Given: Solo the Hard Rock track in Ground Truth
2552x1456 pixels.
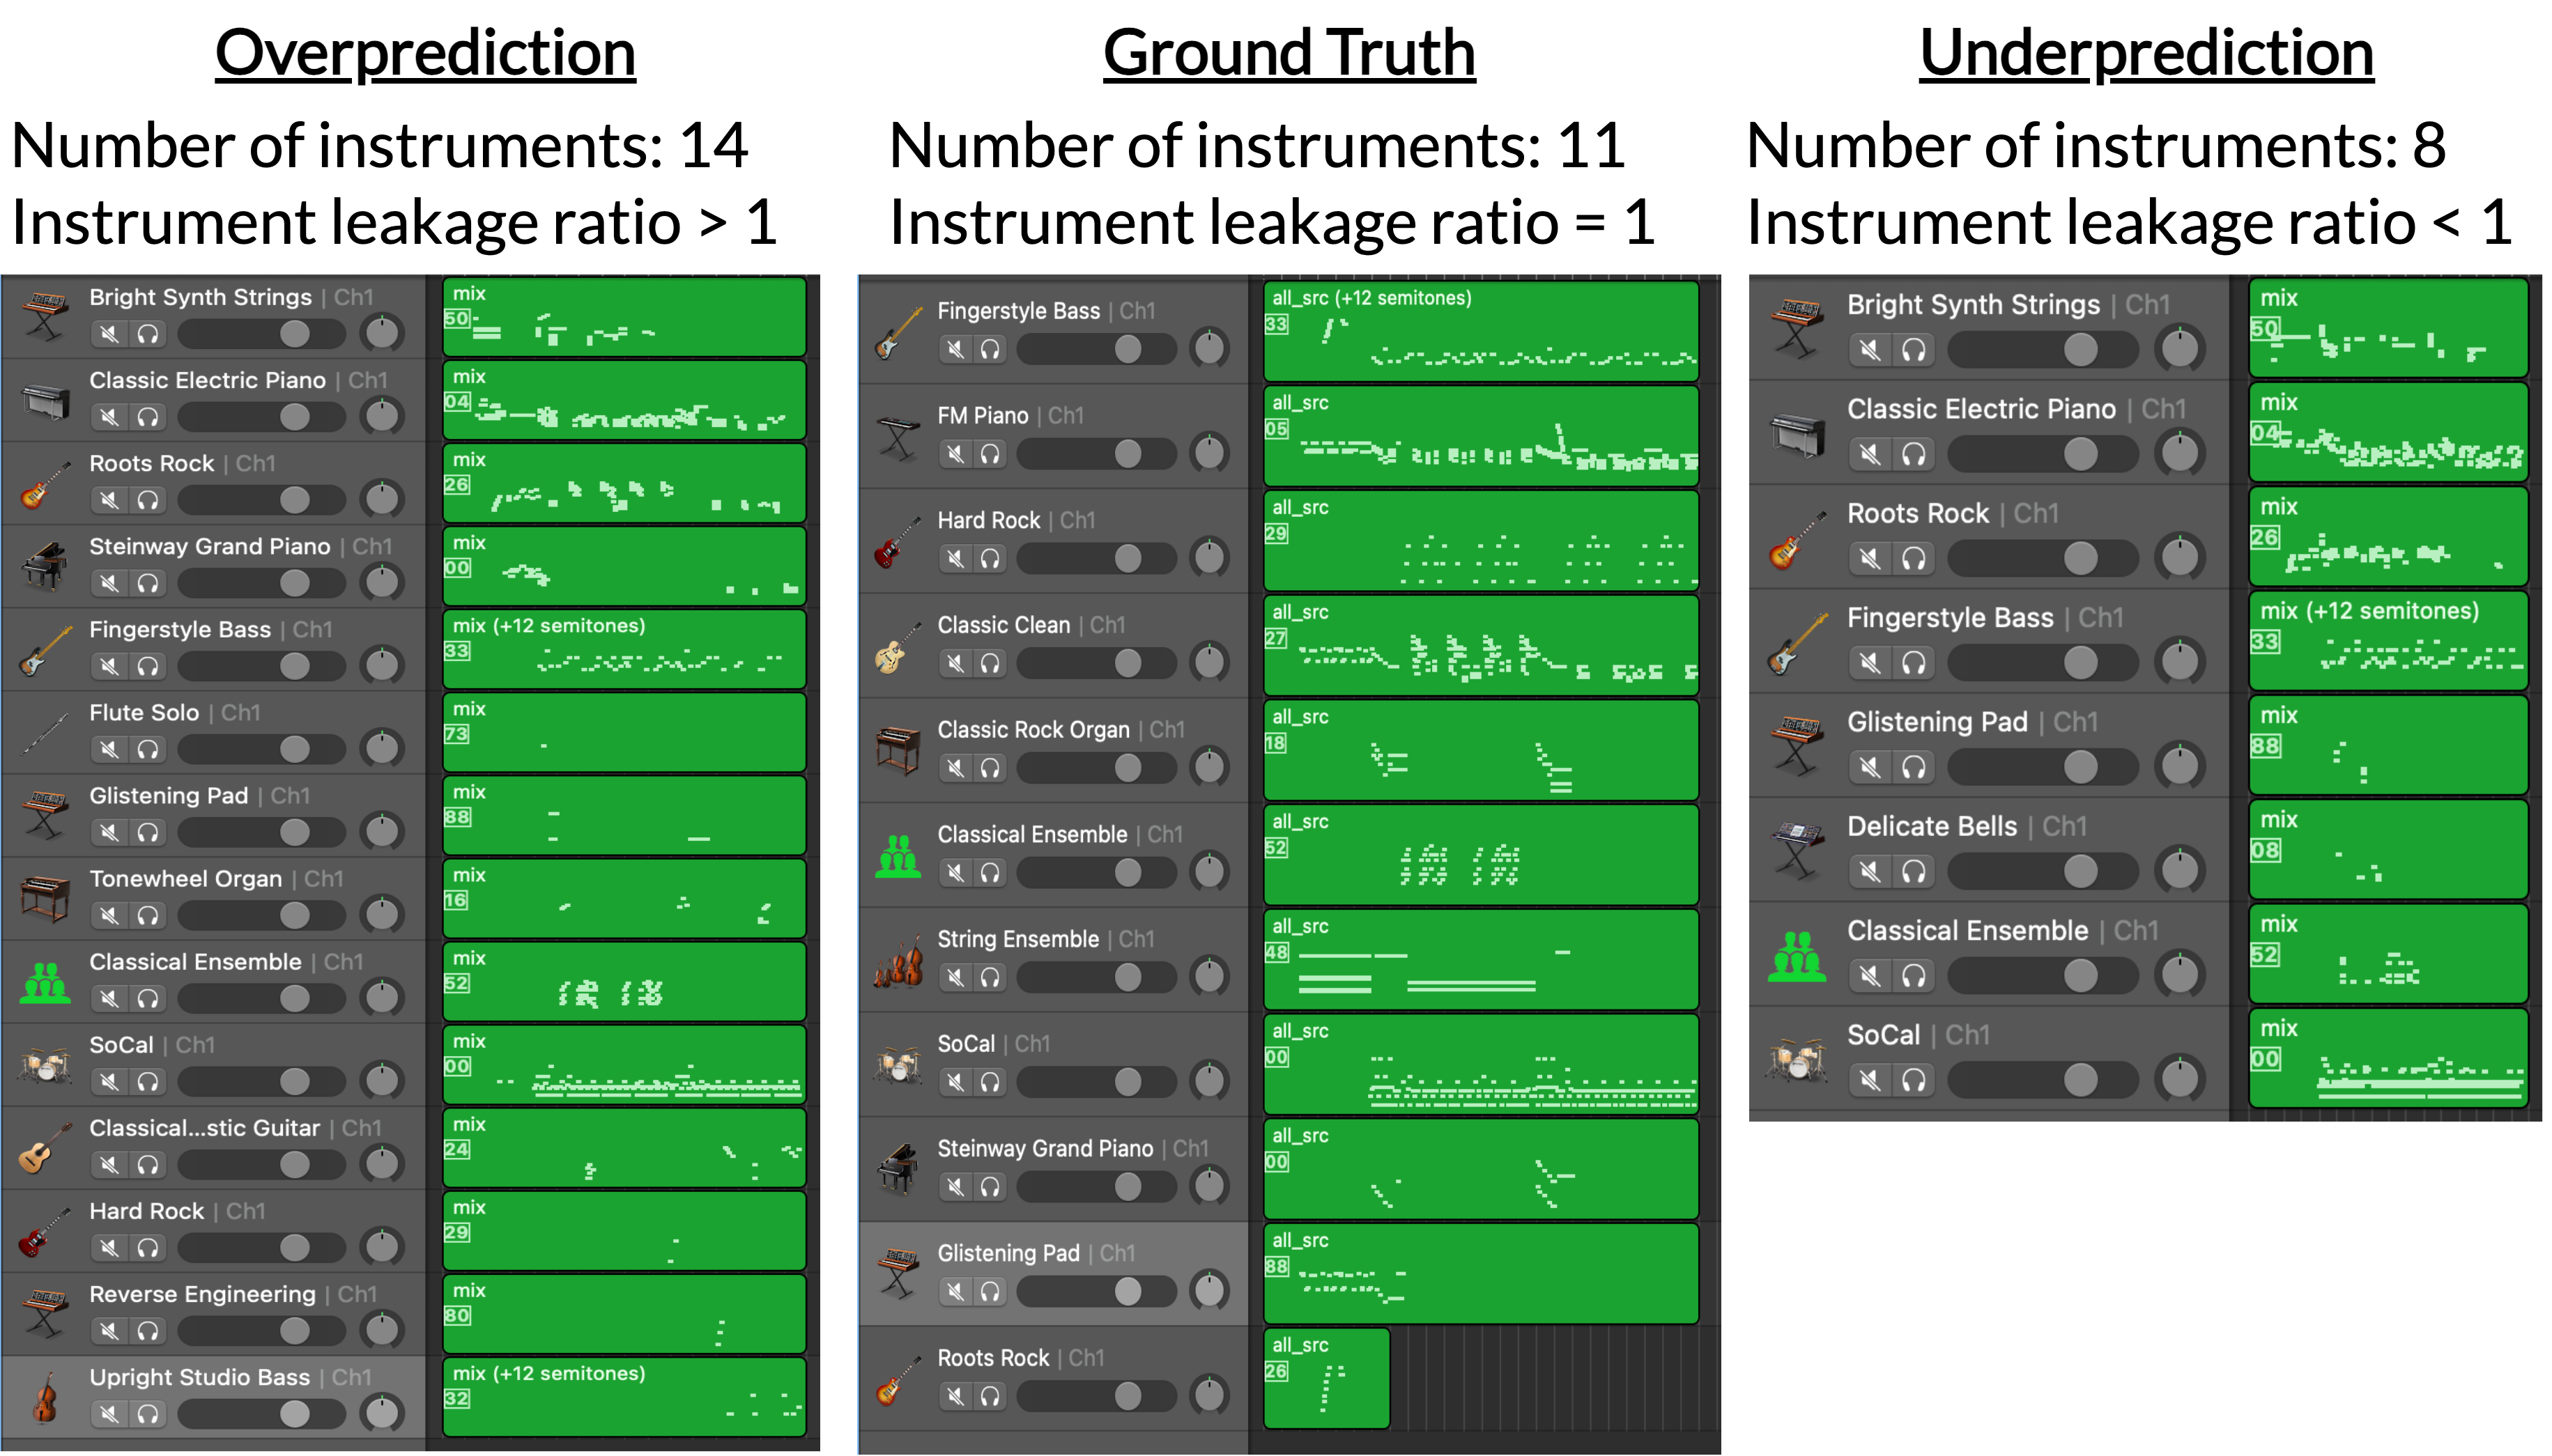Looking at the screenshot, I should click(990, 558).
